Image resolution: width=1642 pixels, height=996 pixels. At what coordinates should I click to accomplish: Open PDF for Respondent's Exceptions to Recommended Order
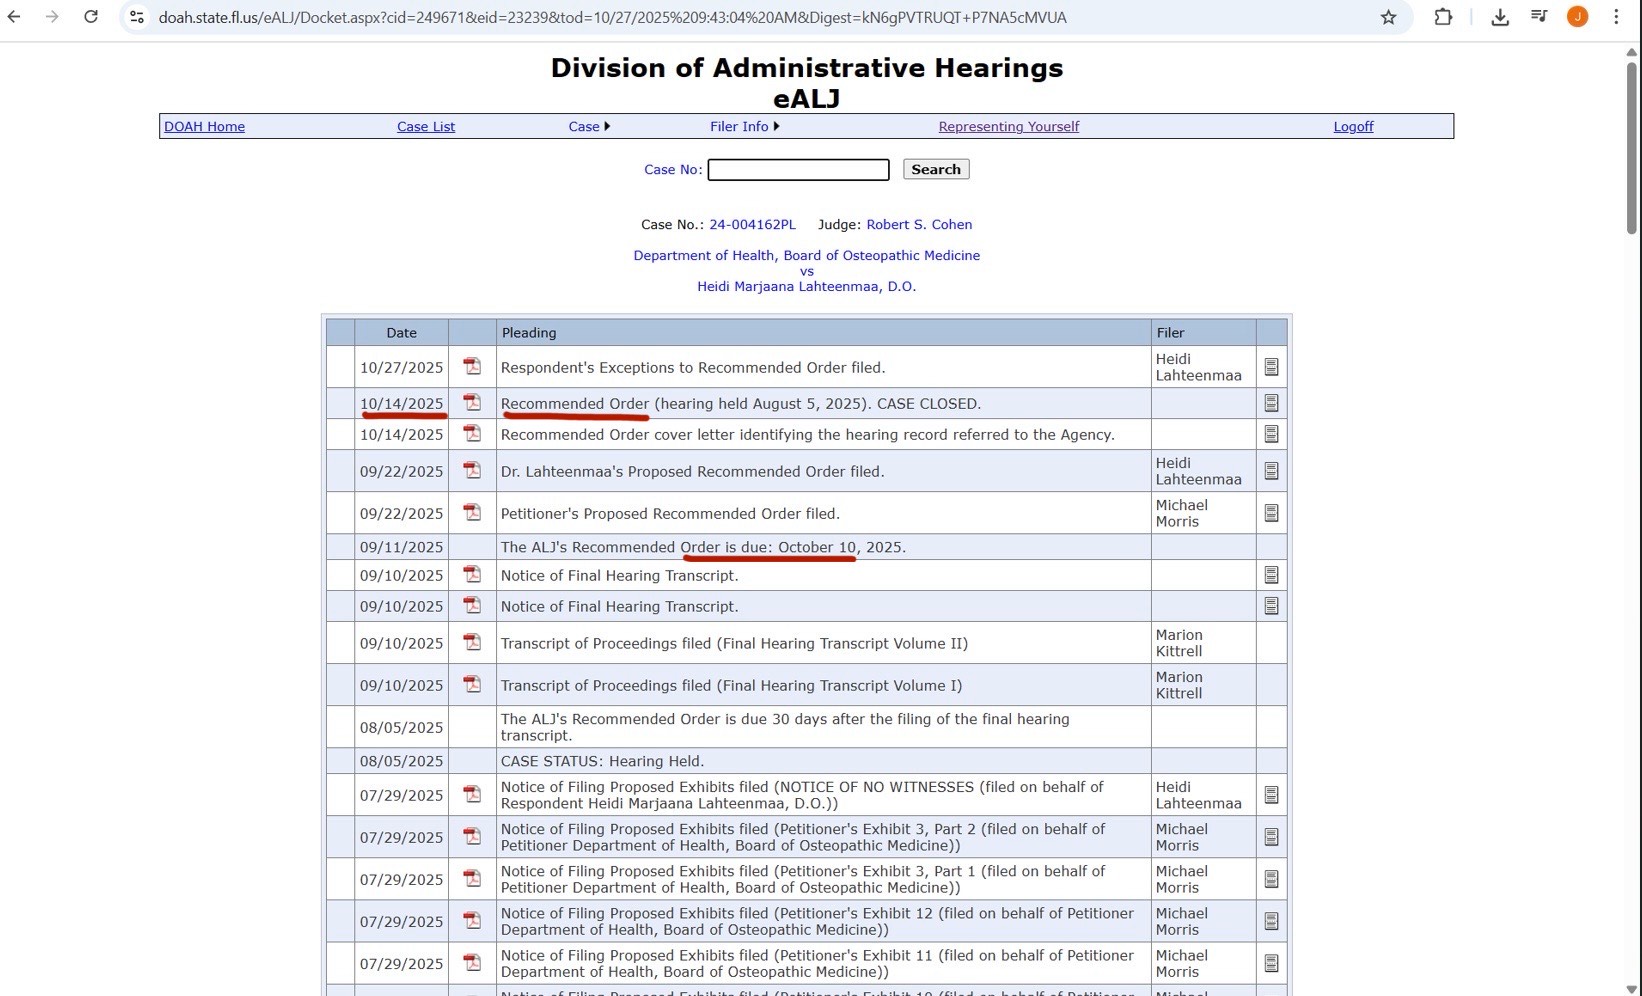(x=472, y=367)
